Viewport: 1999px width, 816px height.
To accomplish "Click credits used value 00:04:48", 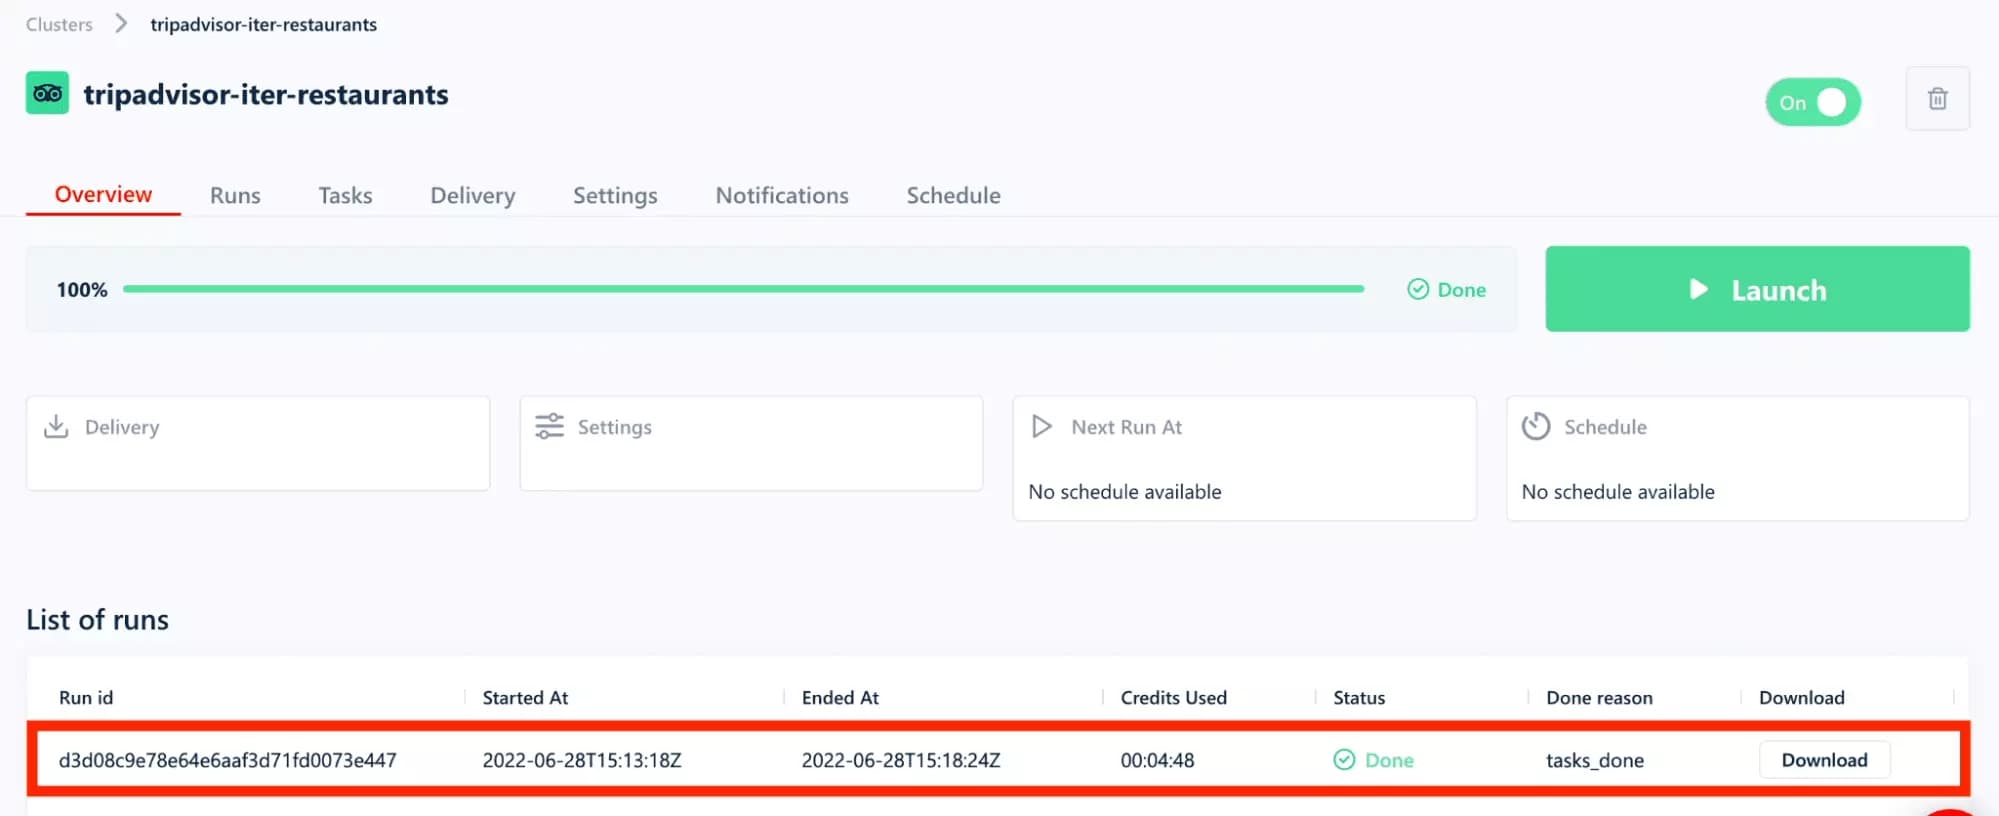I will [1157, 760].
